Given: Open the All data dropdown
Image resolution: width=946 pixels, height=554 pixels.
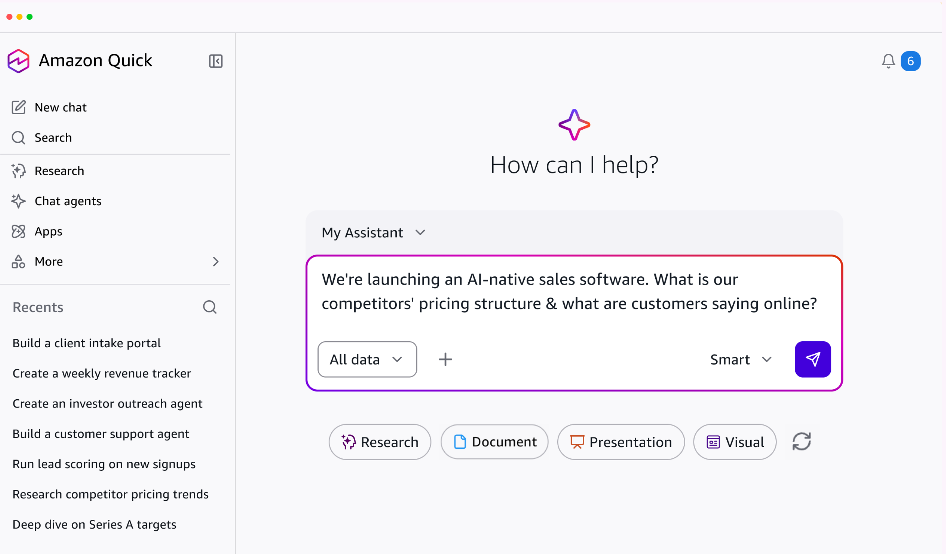Looking at the screenshot, I should pos(367,360).
